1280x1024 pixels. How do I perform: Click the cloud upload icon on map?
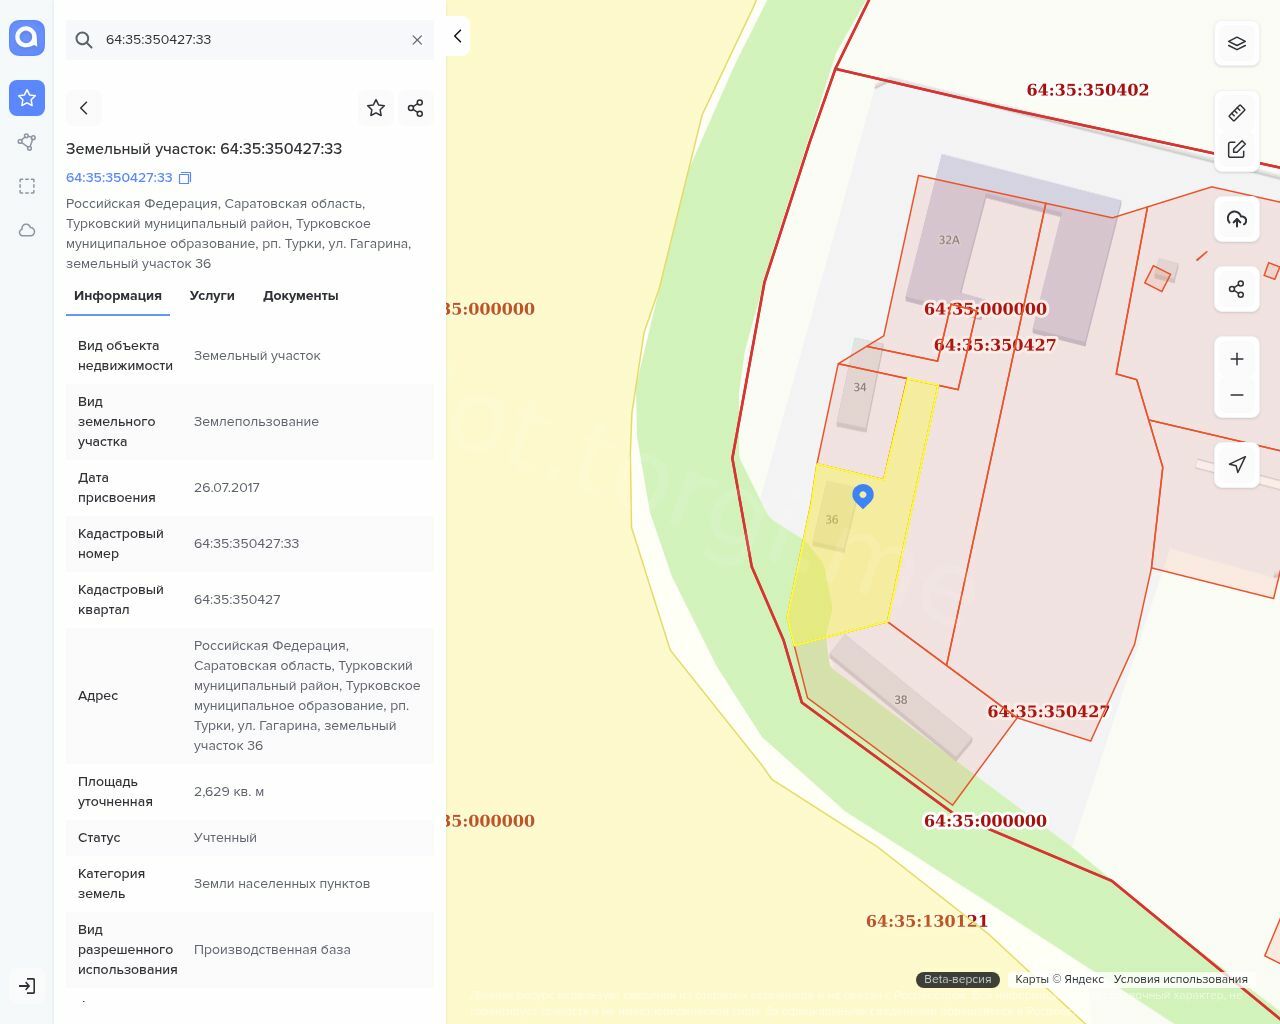[1237, 219]
